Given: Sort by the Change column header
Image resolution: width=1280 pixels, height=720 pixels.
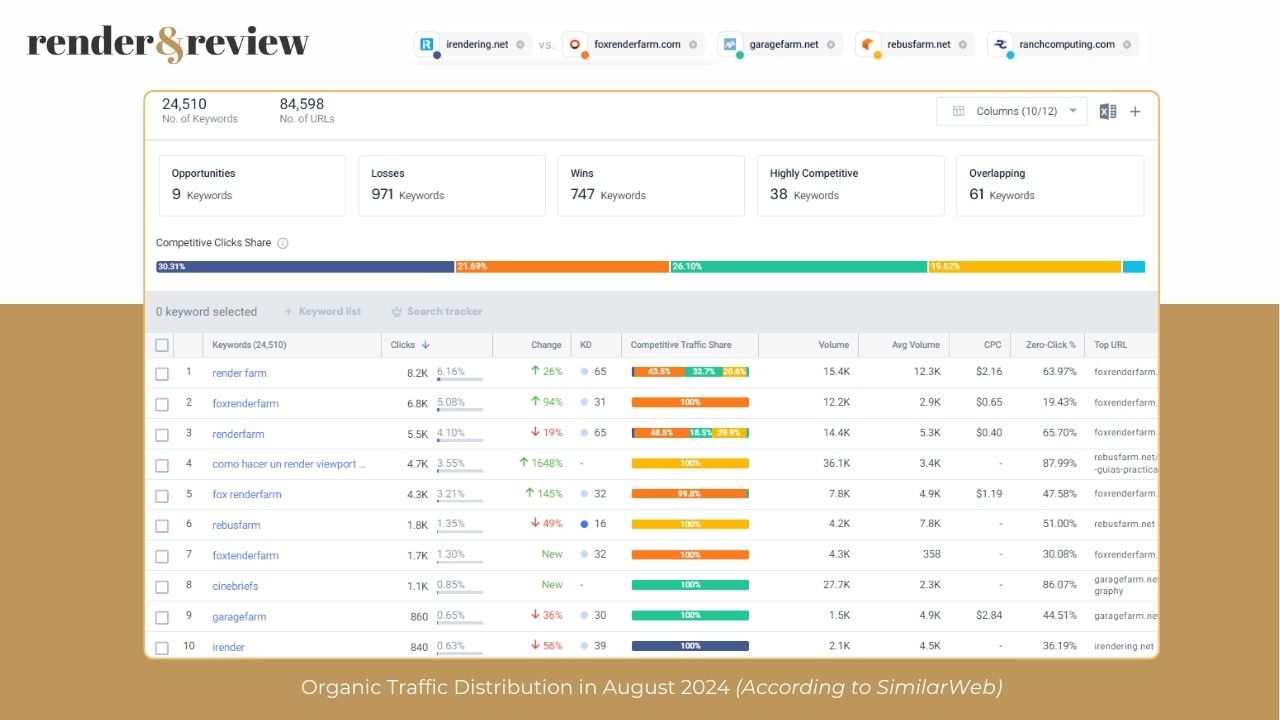Looking at the screenshot, I should click(x=546, y=345).
